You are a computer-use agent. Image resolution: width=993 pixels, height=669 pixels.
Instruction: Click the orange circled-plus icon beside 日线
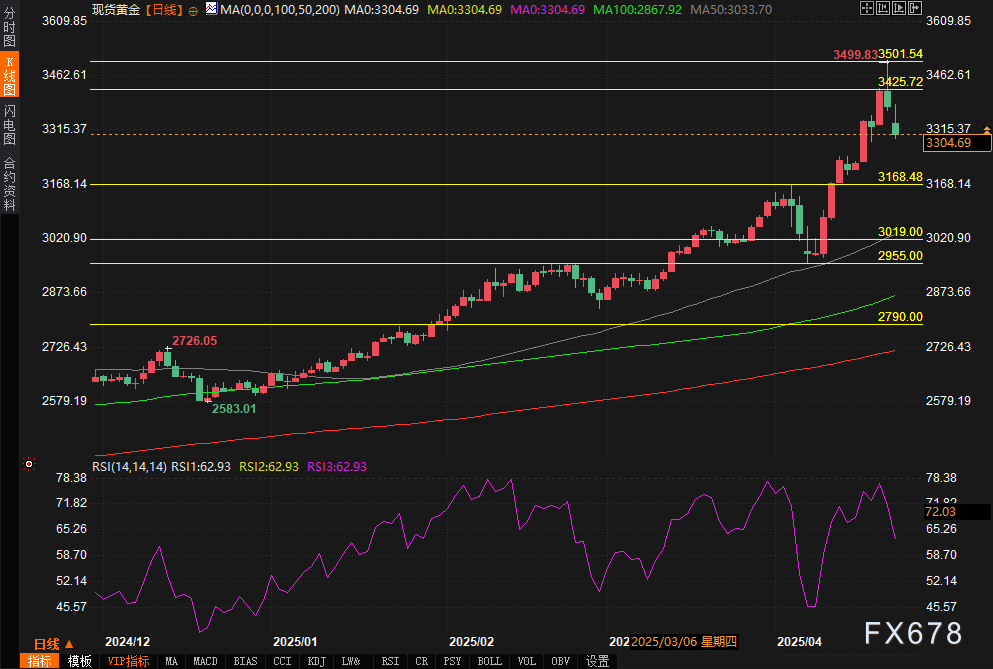193,10
